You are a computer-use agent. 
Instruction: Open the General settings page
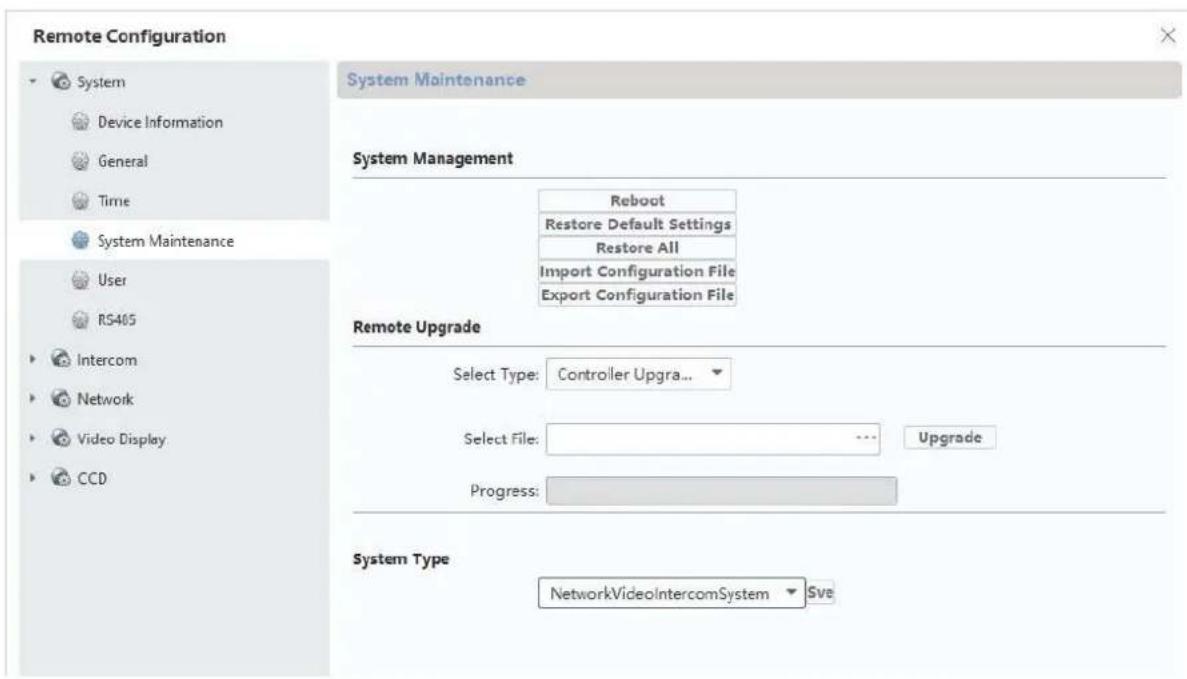click(123, 161)
